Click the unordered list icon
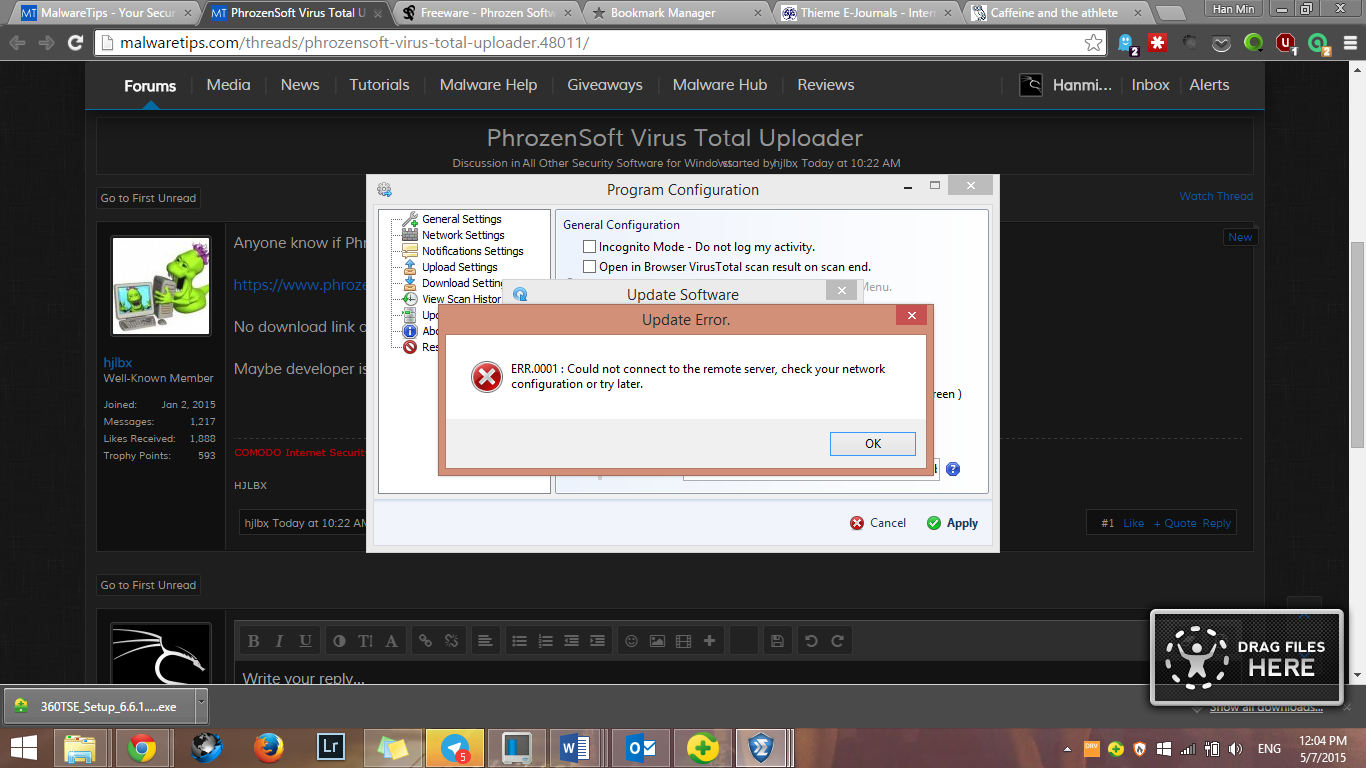 [519, 641]
